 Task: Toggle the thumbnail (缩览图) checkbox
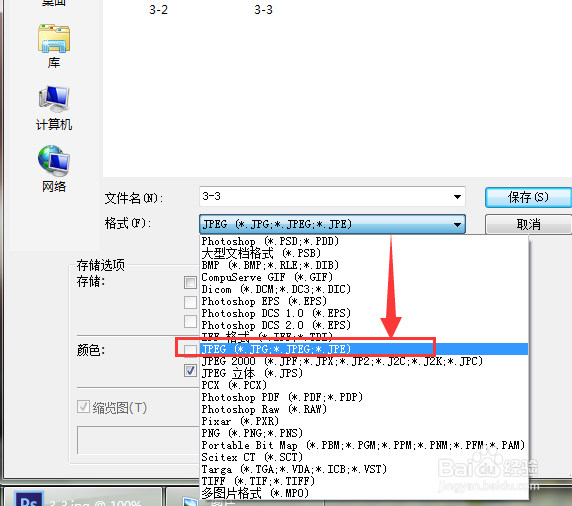(x=84, y=406)
